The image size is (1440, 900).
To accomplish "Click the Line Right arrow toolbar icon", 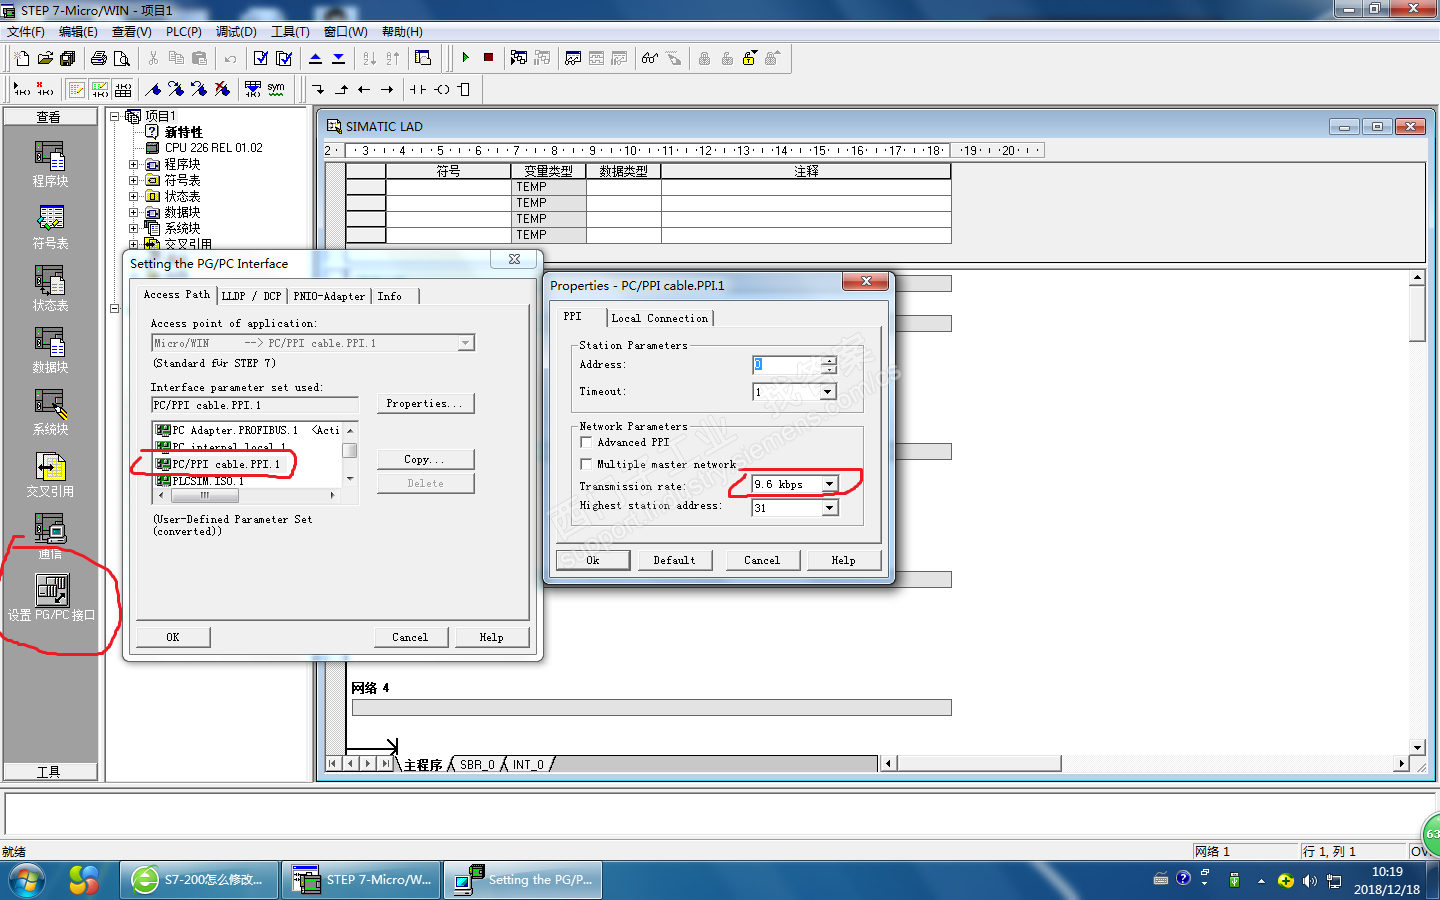I will click(x=387, y=89).
